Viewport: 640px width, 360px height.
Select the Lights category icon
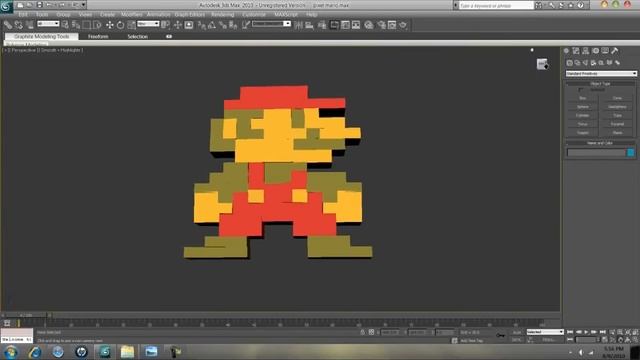click(585, 62)
